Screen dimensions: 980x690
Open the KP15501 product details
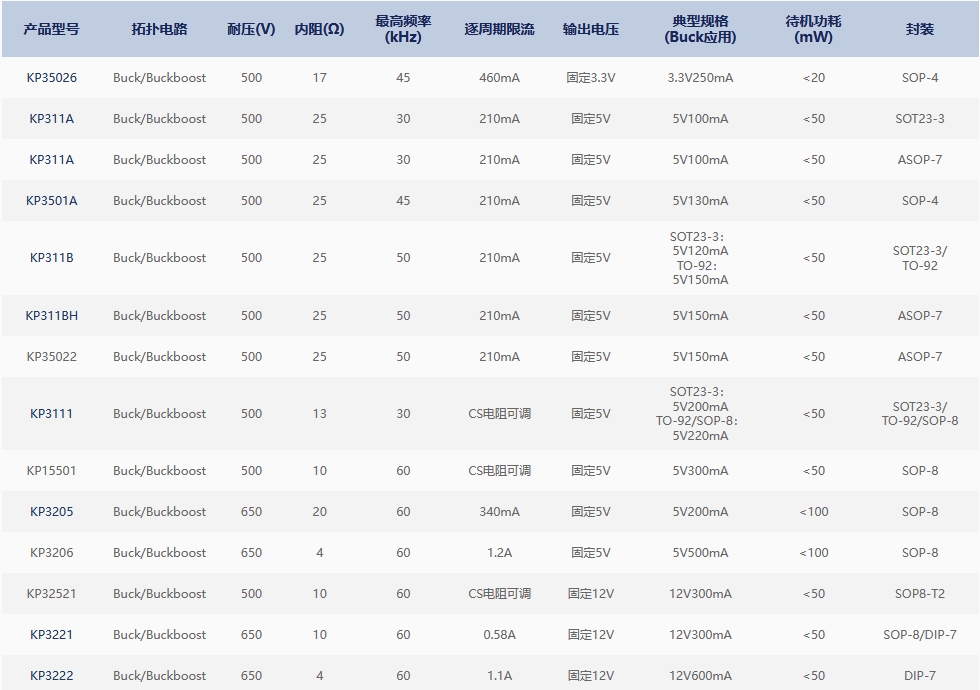(x=51, y=470)
